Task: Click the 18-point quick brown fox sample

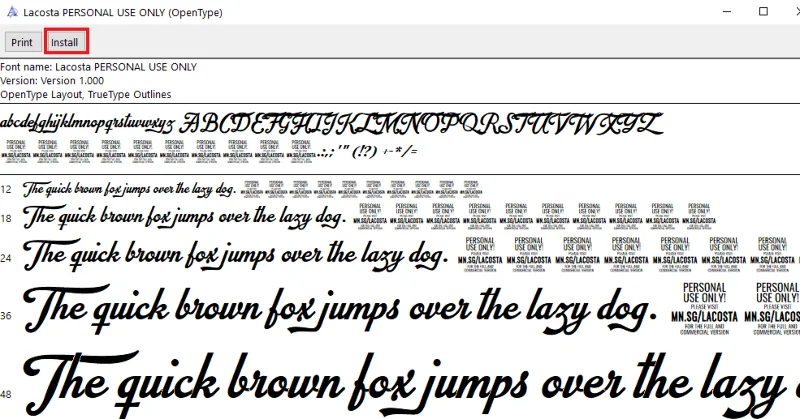Action: point(185,217)
